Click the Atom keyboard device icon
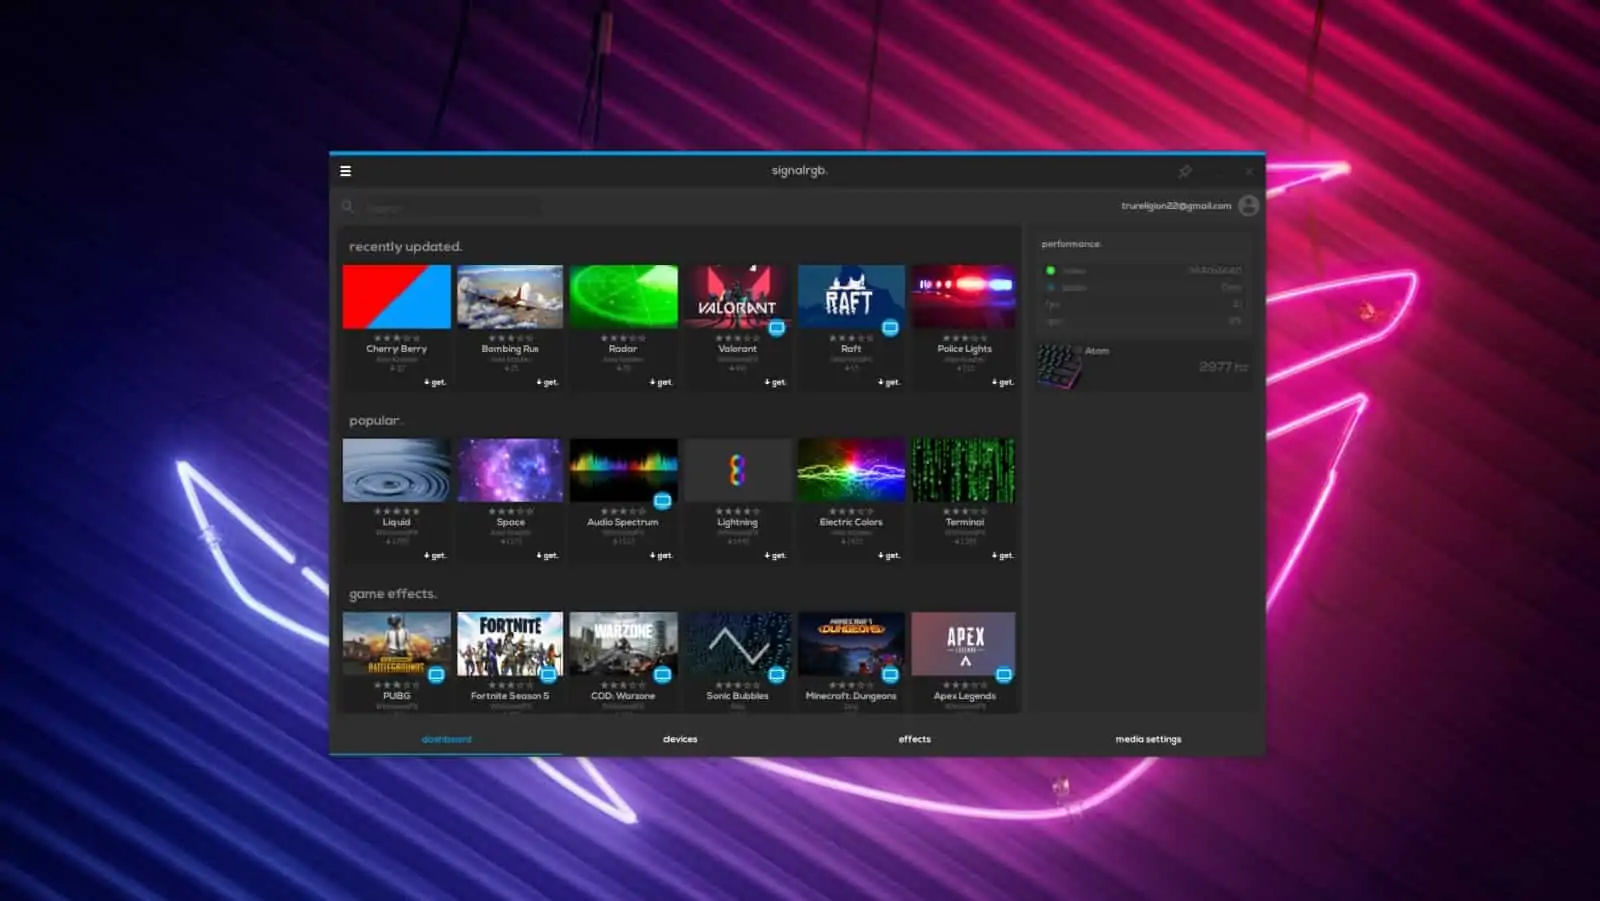This screenshot has height=901, width=1600. pos(1059,366)
